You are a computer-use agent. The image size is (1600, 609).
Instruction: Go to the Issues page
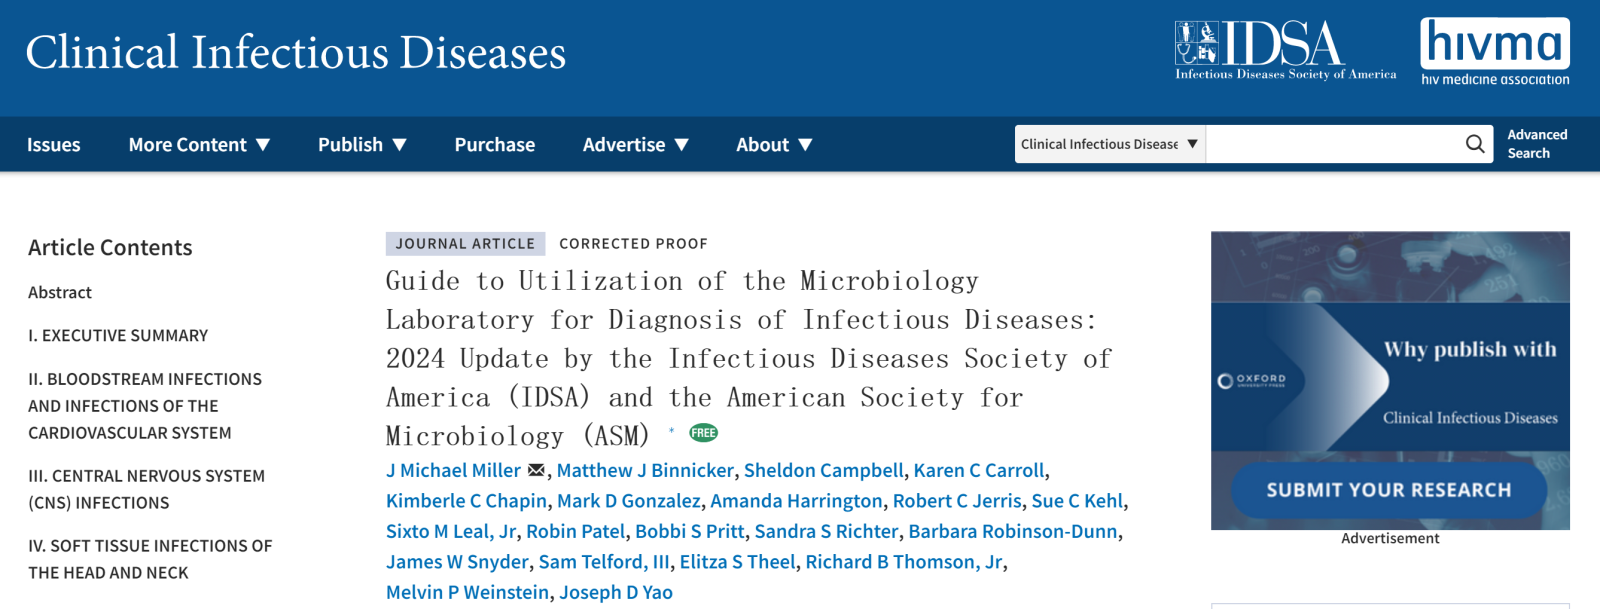click(x=54, y=145)
